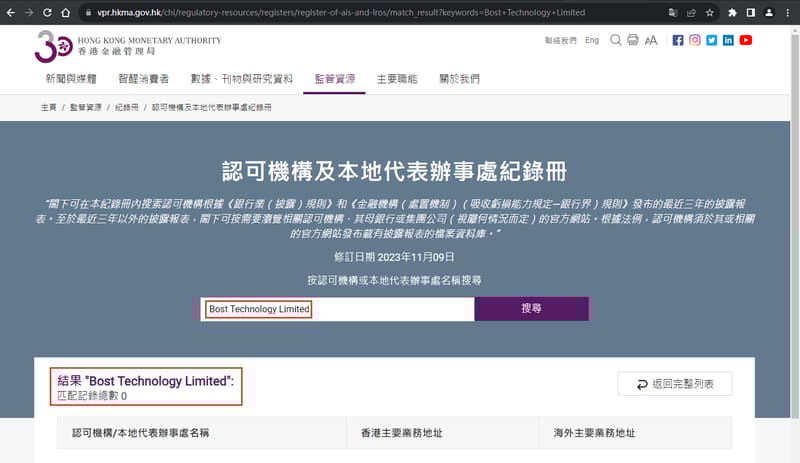Click the 主頁 breadcrumb link
This screenshot has width=800, height=463.
48,107
